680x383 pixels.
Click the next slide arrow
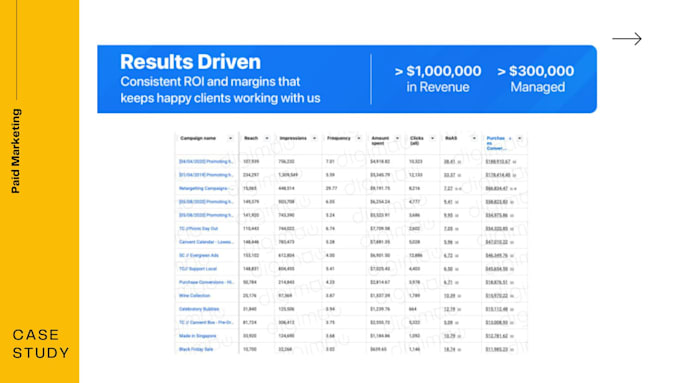click(x=627, y=39)
